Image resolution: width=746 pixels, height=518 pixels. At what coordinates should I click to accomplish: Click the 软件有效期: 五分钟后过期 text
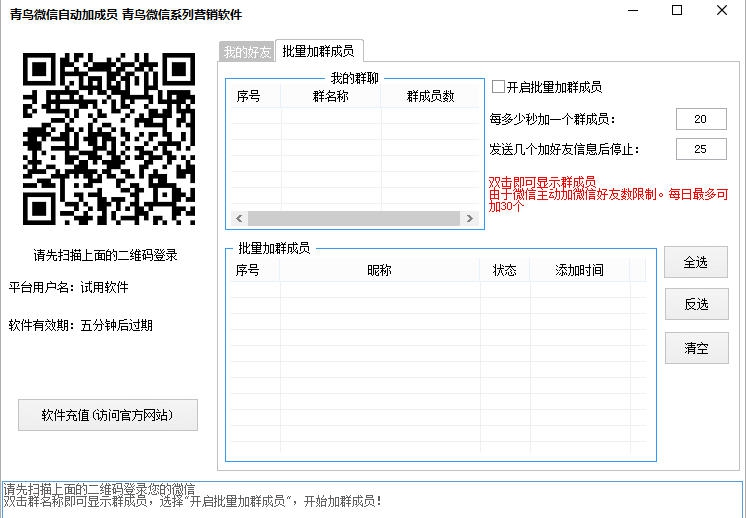[x=80, y=325]
